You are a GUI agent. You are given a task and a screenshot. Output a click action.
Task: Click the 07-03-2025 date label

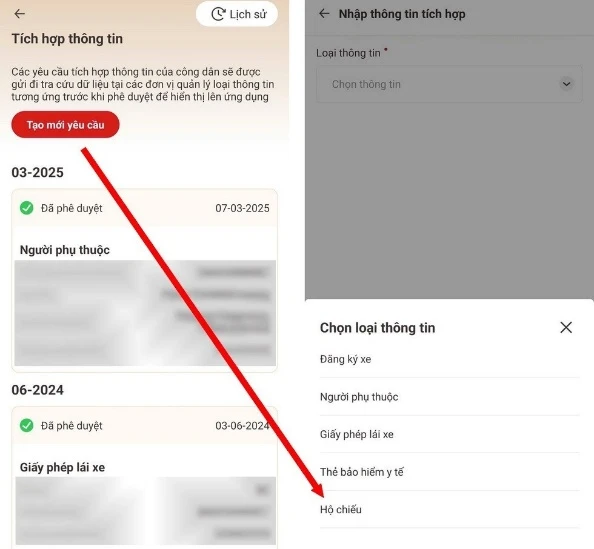tap(242, 208)
